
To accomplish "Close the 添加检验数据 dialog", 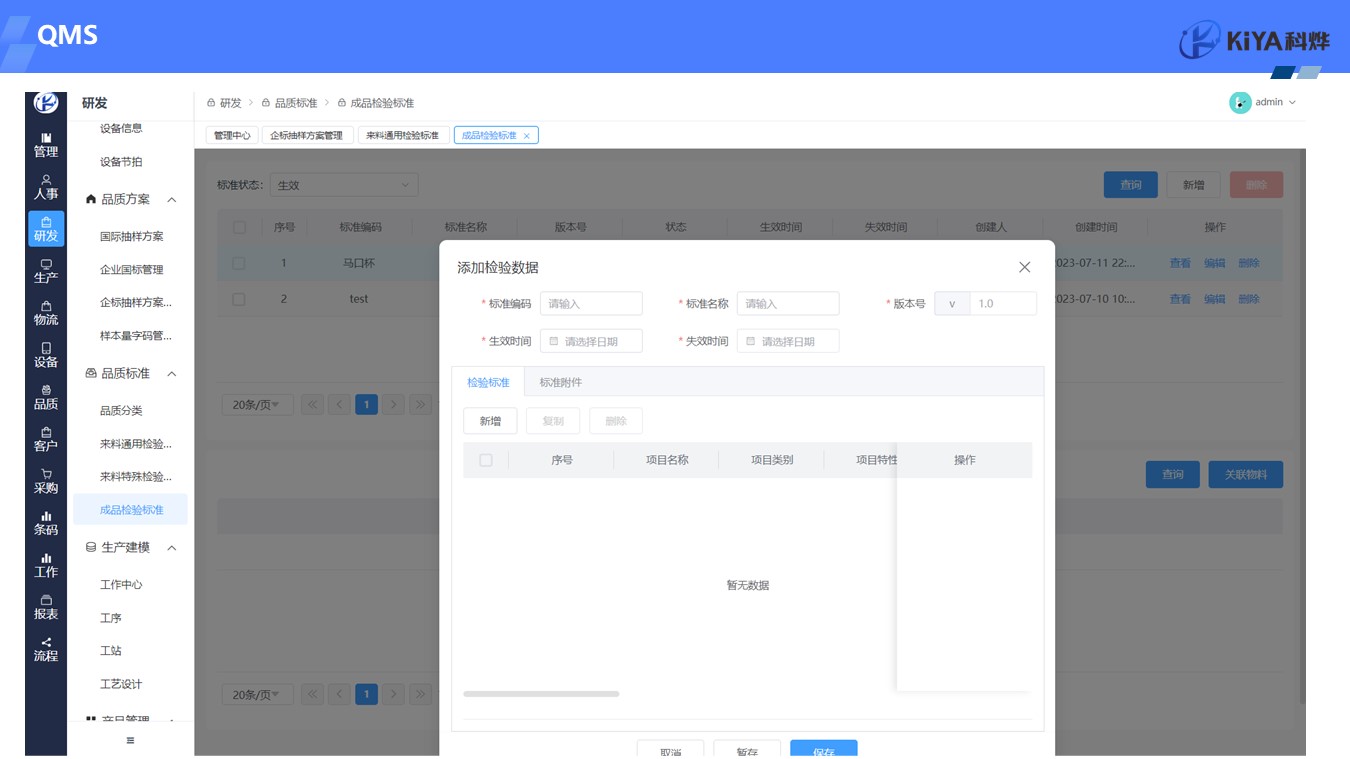I will [x=1024, y=267].
